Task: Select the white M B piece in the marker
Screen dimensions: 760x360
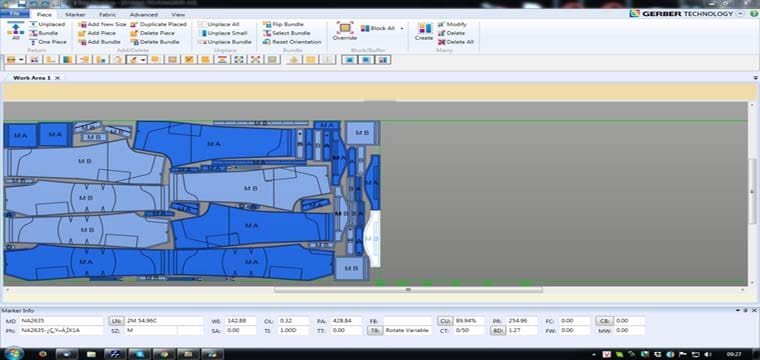Action: click(x=373, y=238)
